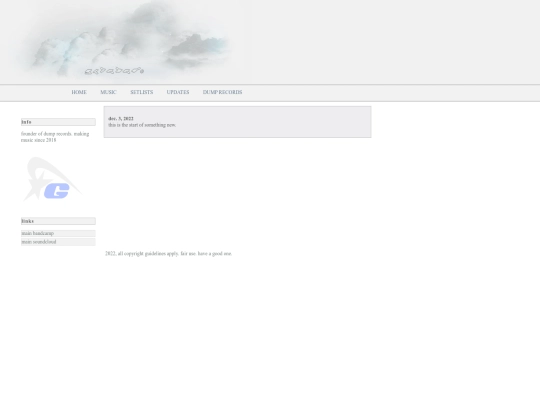The width and height of the screenshot is (540, 405).
Task: Select the links sidebar heading
Action: coord(58,221)
